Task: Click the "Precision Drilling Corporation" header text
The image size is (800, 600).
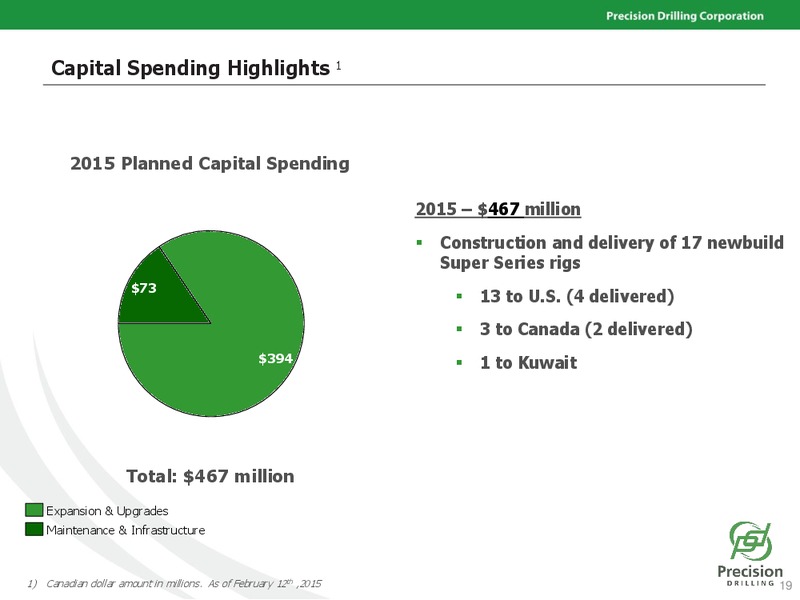Action: tap(685, 16)
